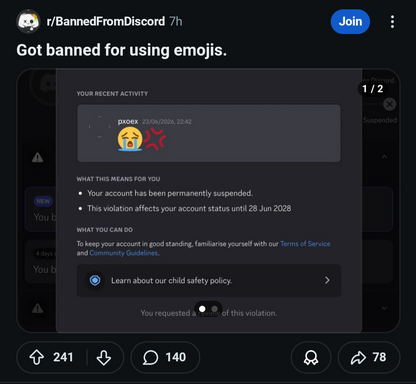Open the r/BannedFromDiscord subreddit name

(x=106, y=21)
